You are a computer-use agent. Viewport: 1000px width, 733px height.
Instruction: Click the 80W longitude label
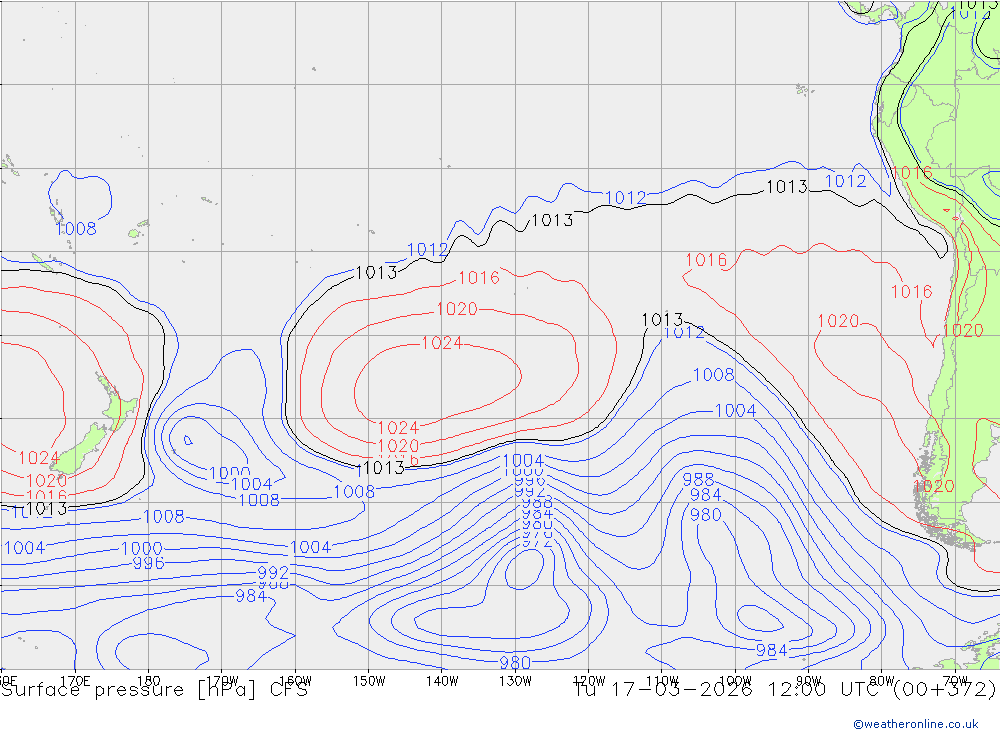[882, 681]
